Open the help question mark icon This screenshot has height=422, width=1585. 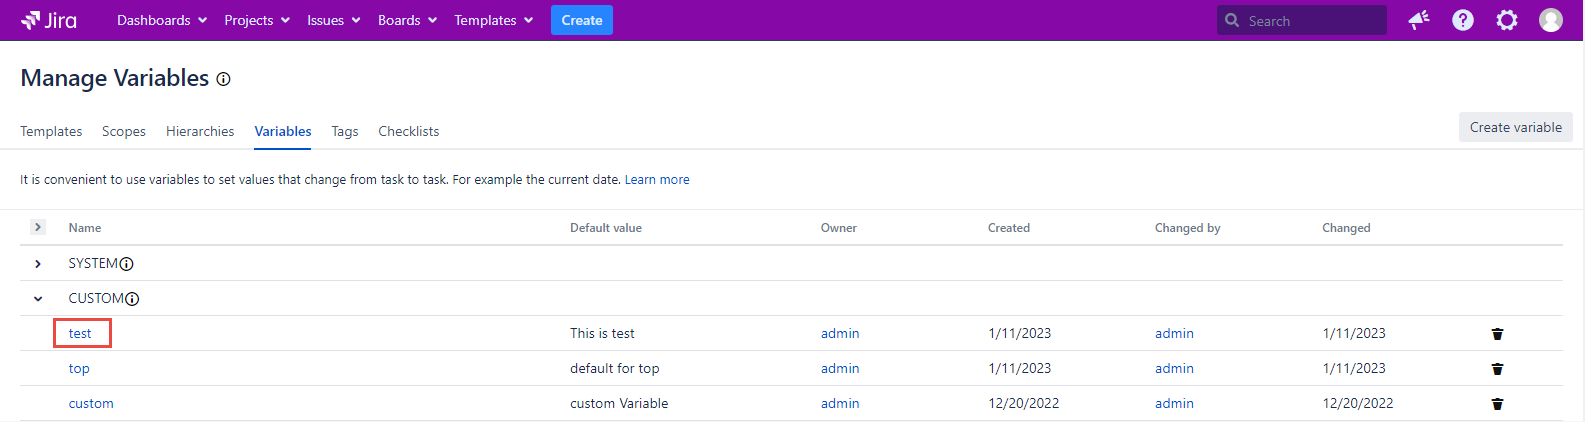[1462, 20]
